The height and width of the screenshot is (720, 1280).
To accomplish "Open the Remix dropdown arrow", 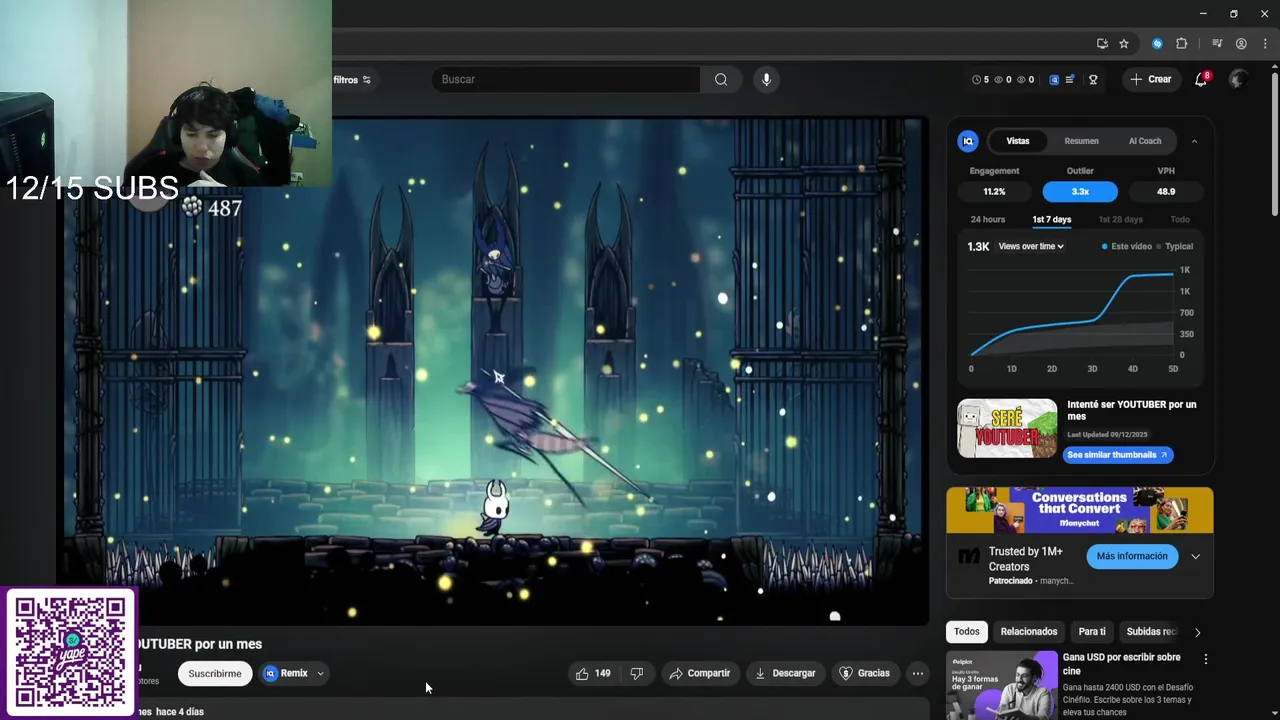I will (320, 673).
